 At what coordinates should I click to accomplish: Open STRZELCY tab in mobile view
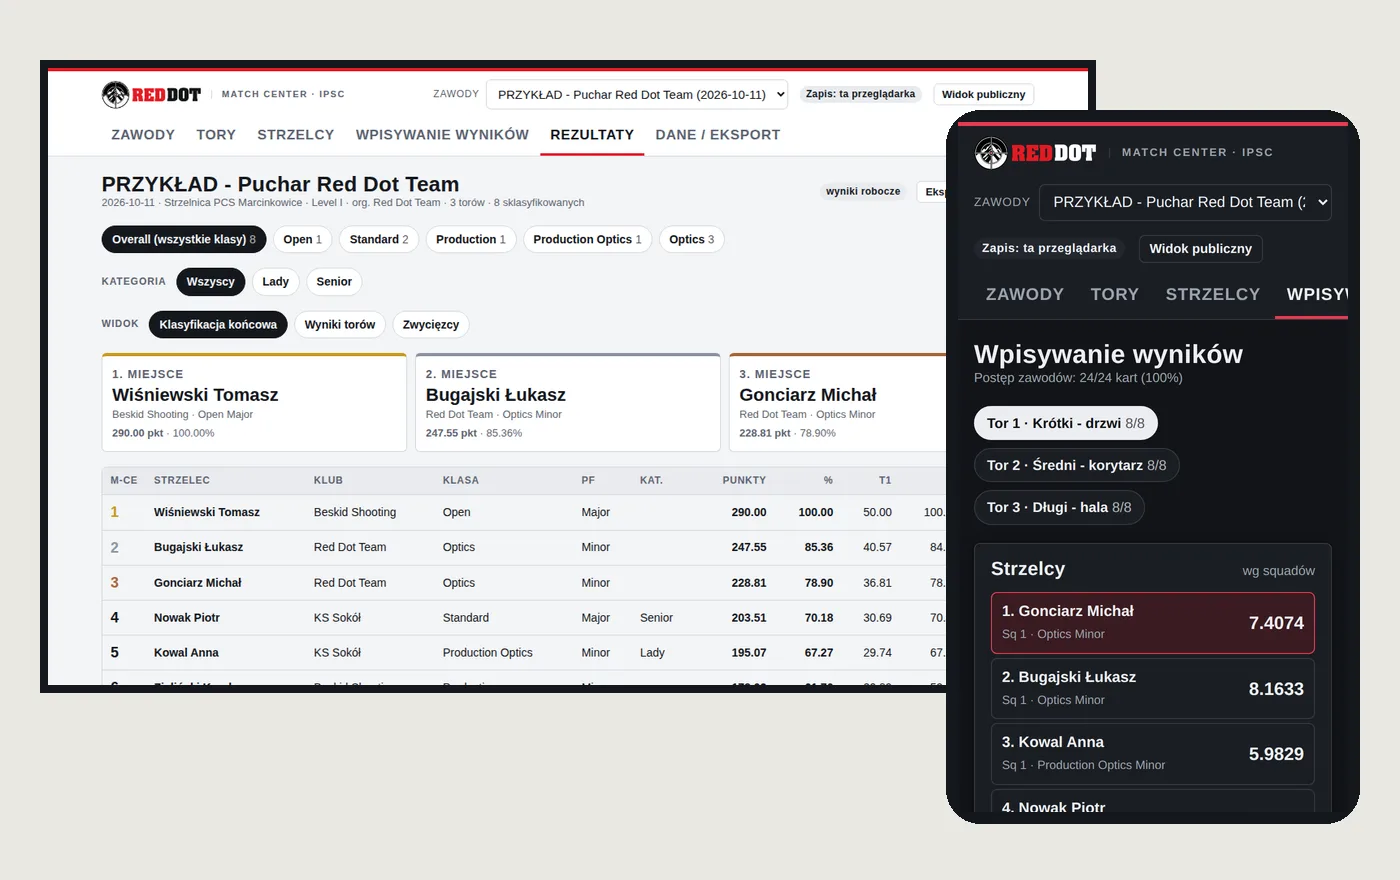pos(1213,294)
